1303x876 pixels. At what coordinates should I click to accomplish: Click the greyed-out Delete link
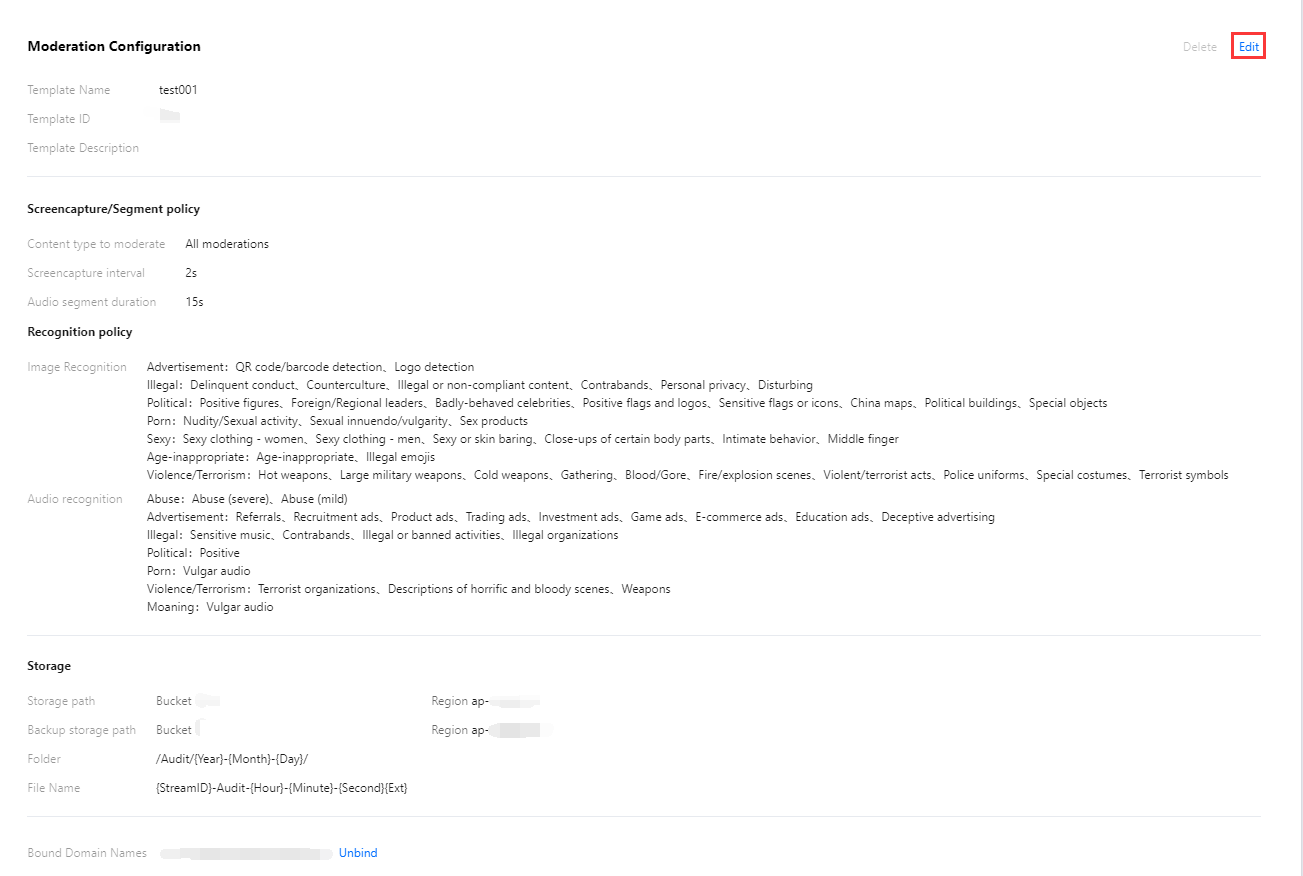point(1200,47)
